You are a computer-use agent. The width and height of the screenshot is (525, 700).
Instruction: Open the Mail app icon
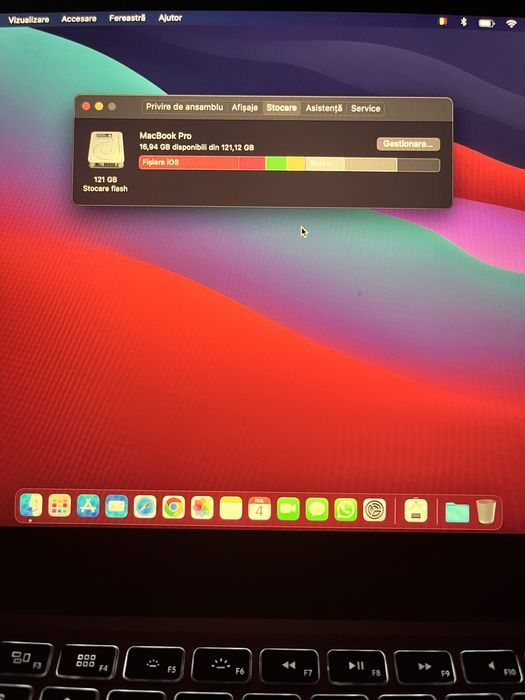coord(117,506)
